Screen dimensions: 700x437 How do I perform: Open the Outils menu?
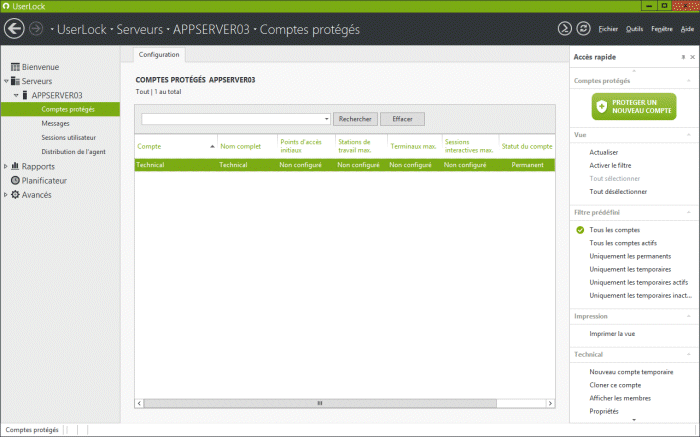pyautogui.click(x=634, y=29)
